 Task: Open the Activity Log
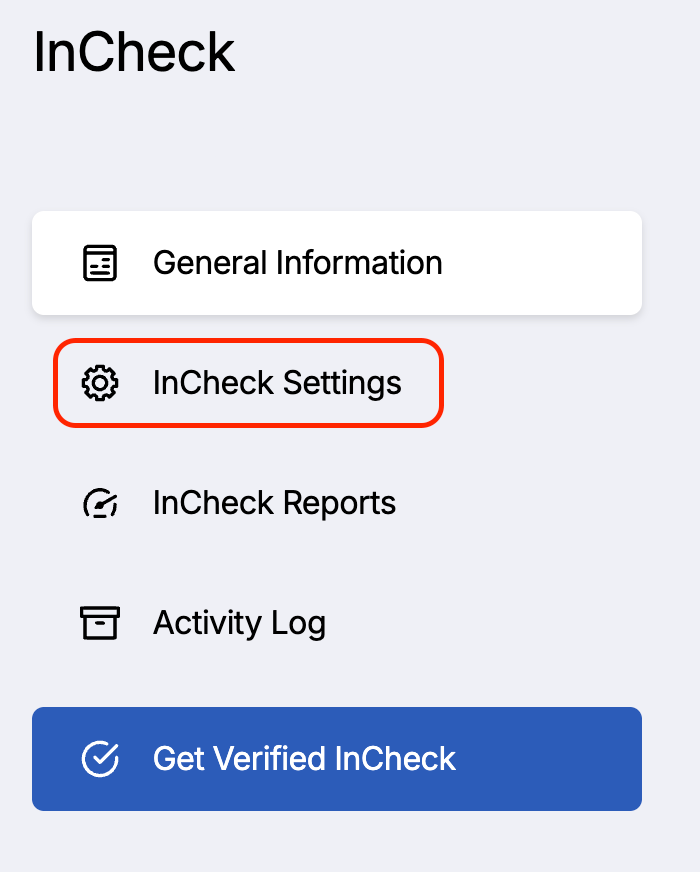[203, 623]
